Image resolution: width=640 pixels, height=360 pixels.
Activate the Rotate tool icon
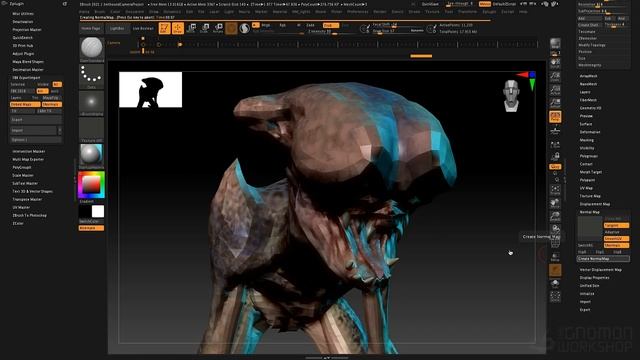tap(218, 28)
